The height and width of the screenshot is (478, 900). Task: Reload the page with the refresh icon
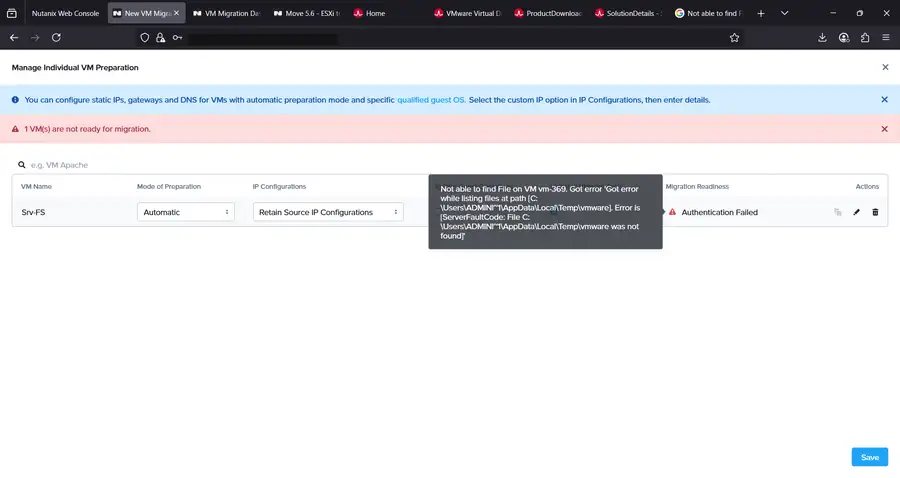click(x=56, y=37)
